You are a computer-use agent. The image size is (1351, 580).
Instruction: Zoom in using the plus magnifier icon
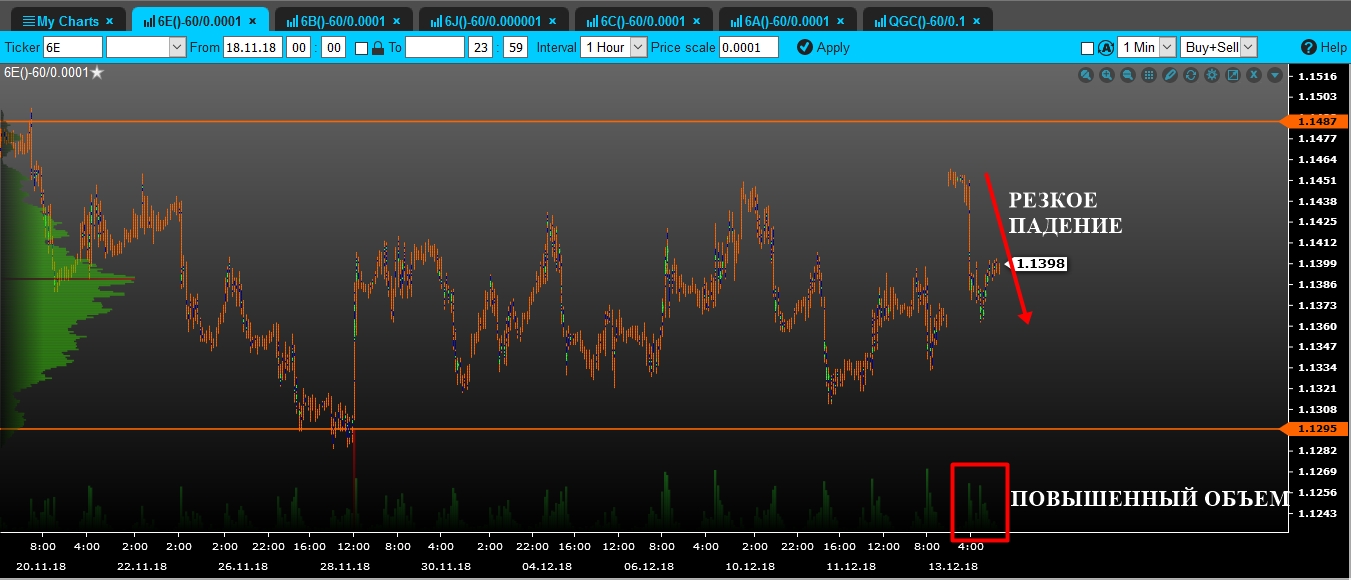click(x=1107, y=75)
